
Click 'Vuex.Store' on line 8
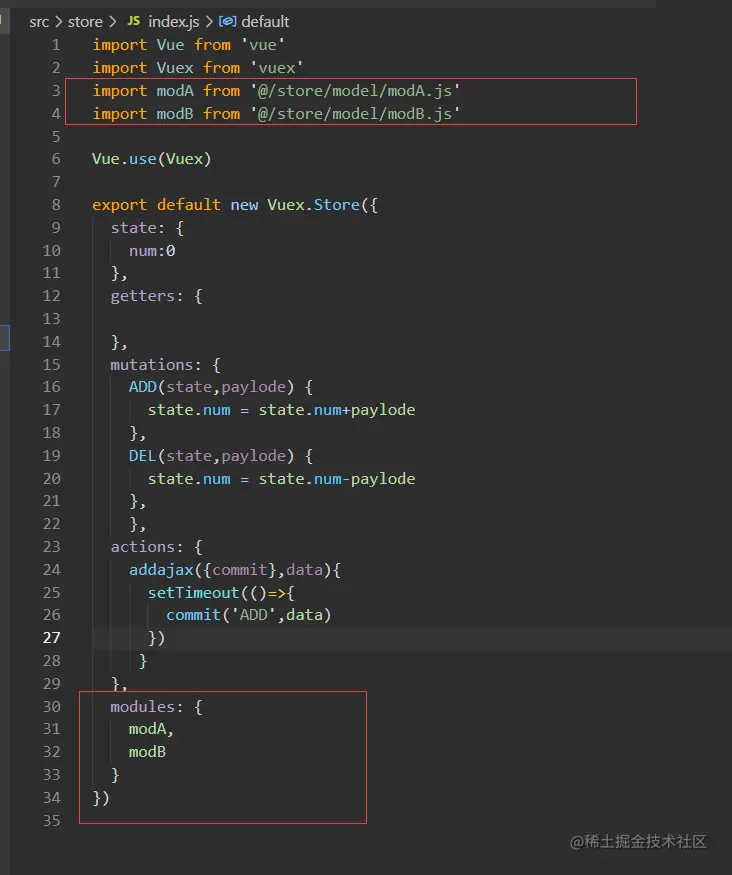click(314, 205)
